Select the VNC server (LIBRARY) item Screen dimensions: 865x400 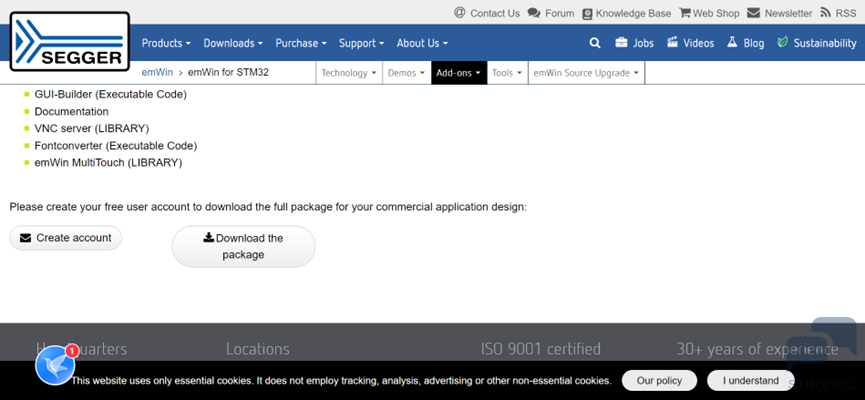[x=92, y=129]
